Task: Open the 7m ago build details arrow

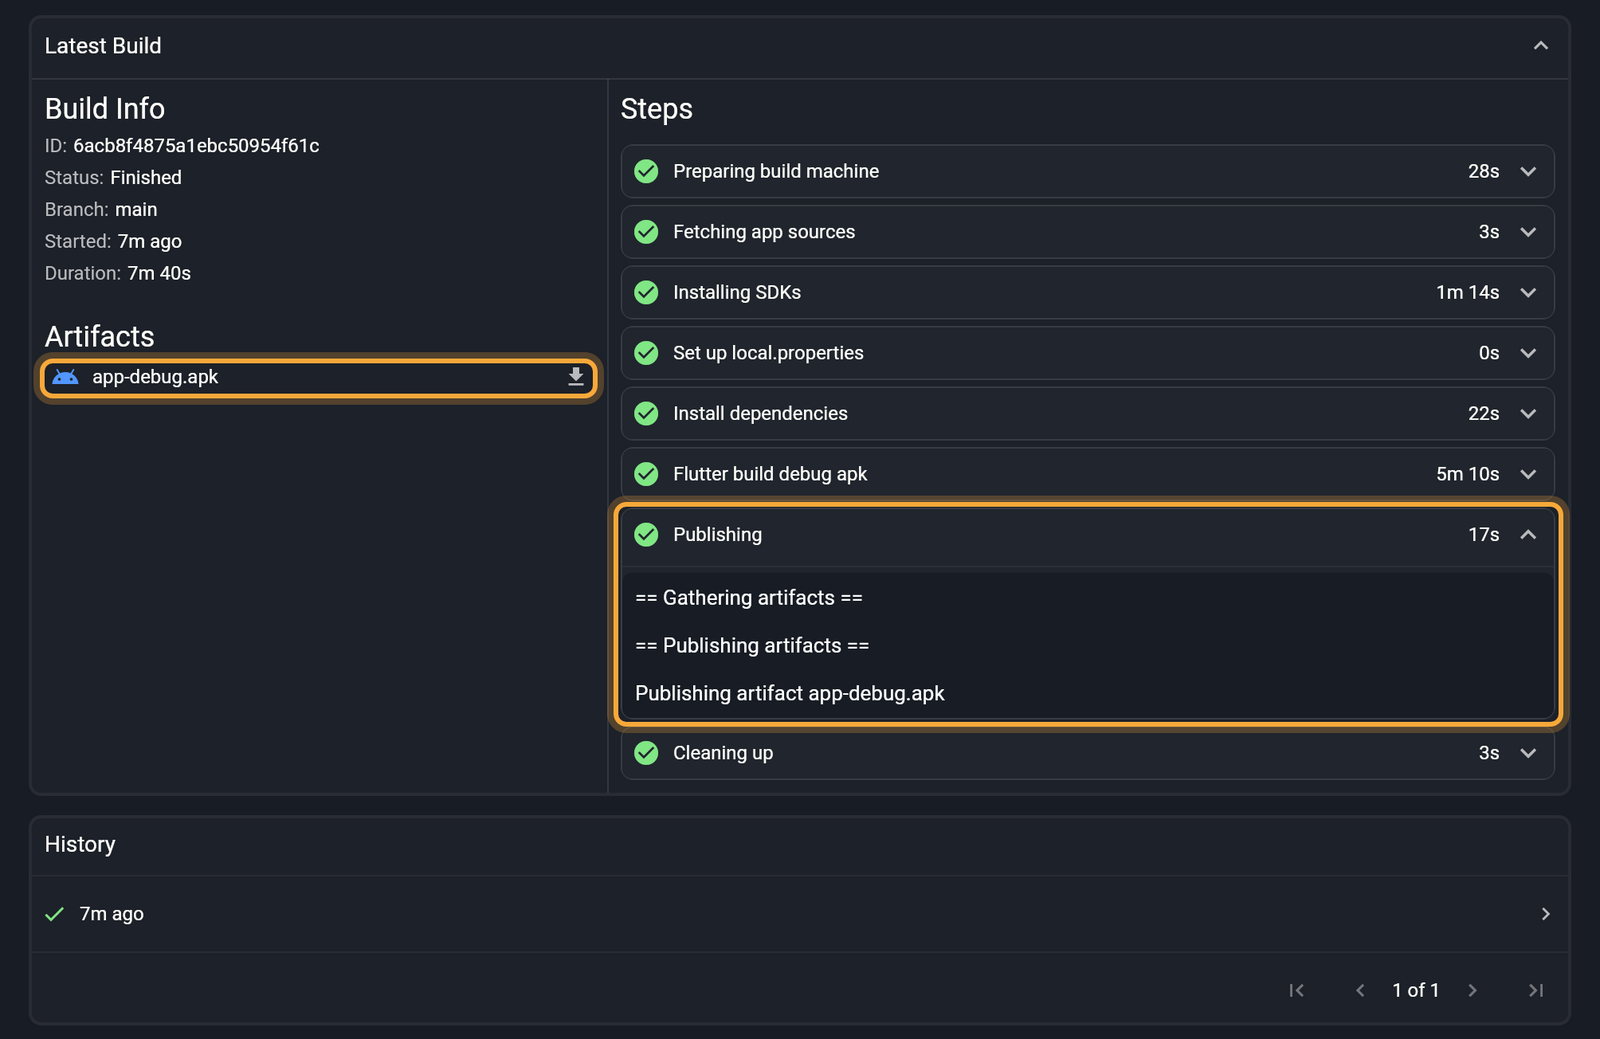Action: point(1545,914)
